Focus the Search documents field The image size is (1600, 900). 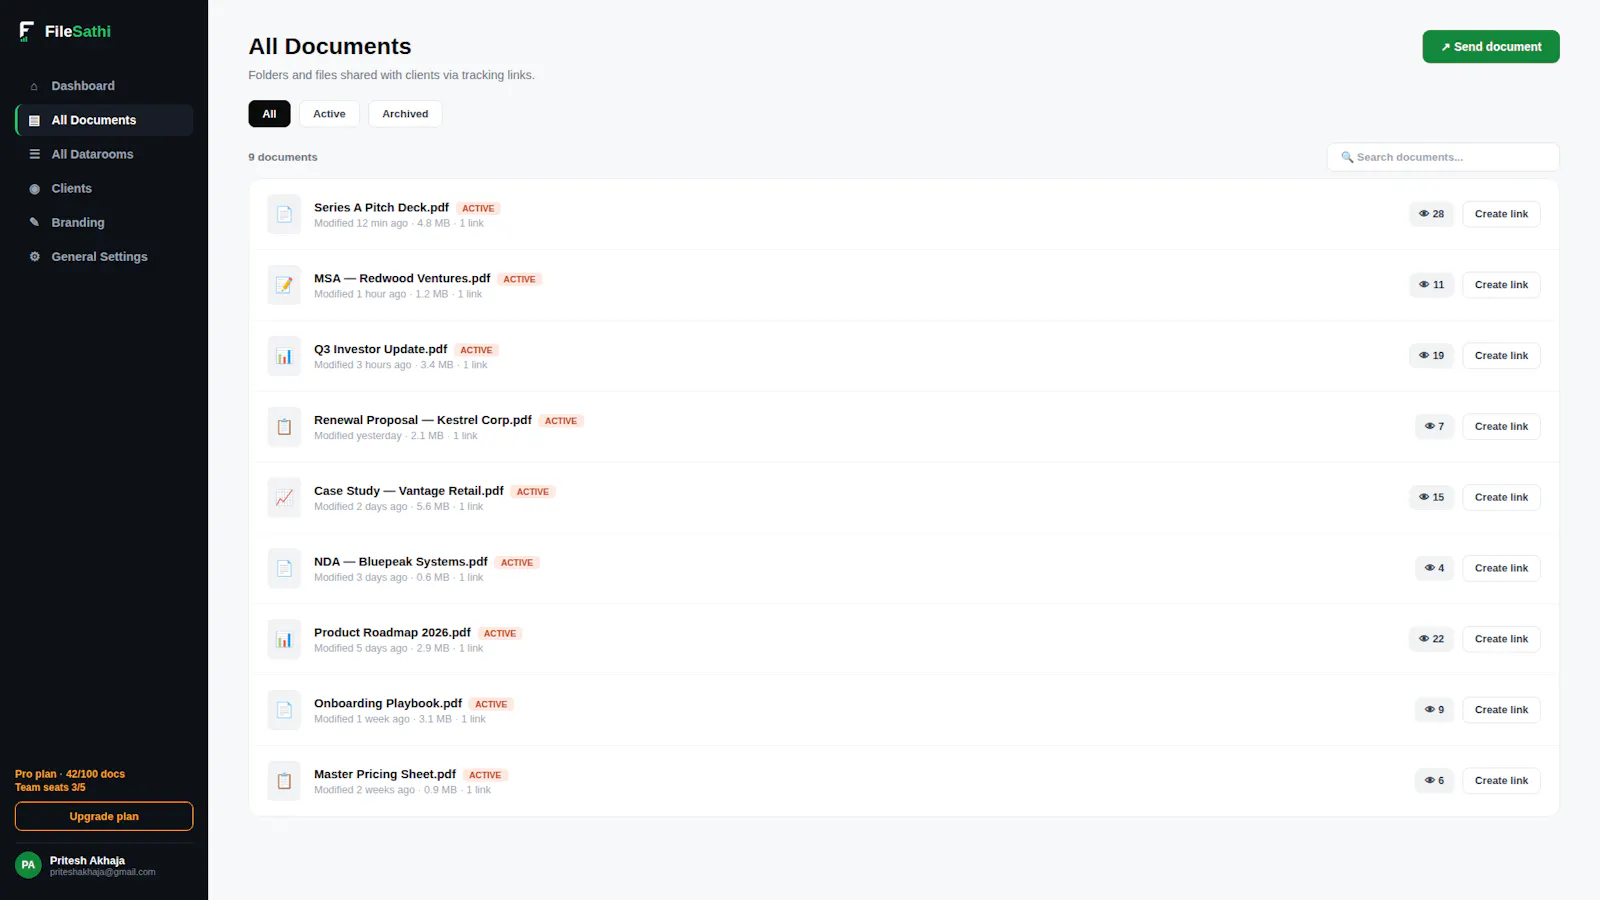[x=1443, y=157]
